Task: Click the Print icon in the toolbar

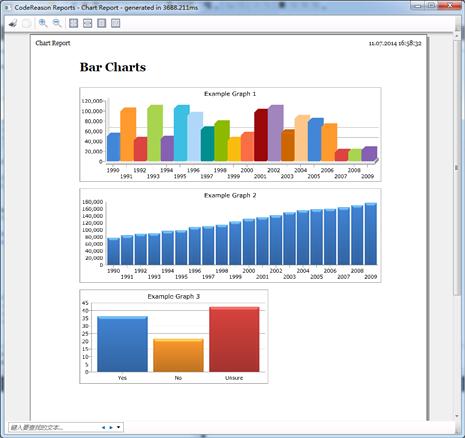Action: [13, 23]
